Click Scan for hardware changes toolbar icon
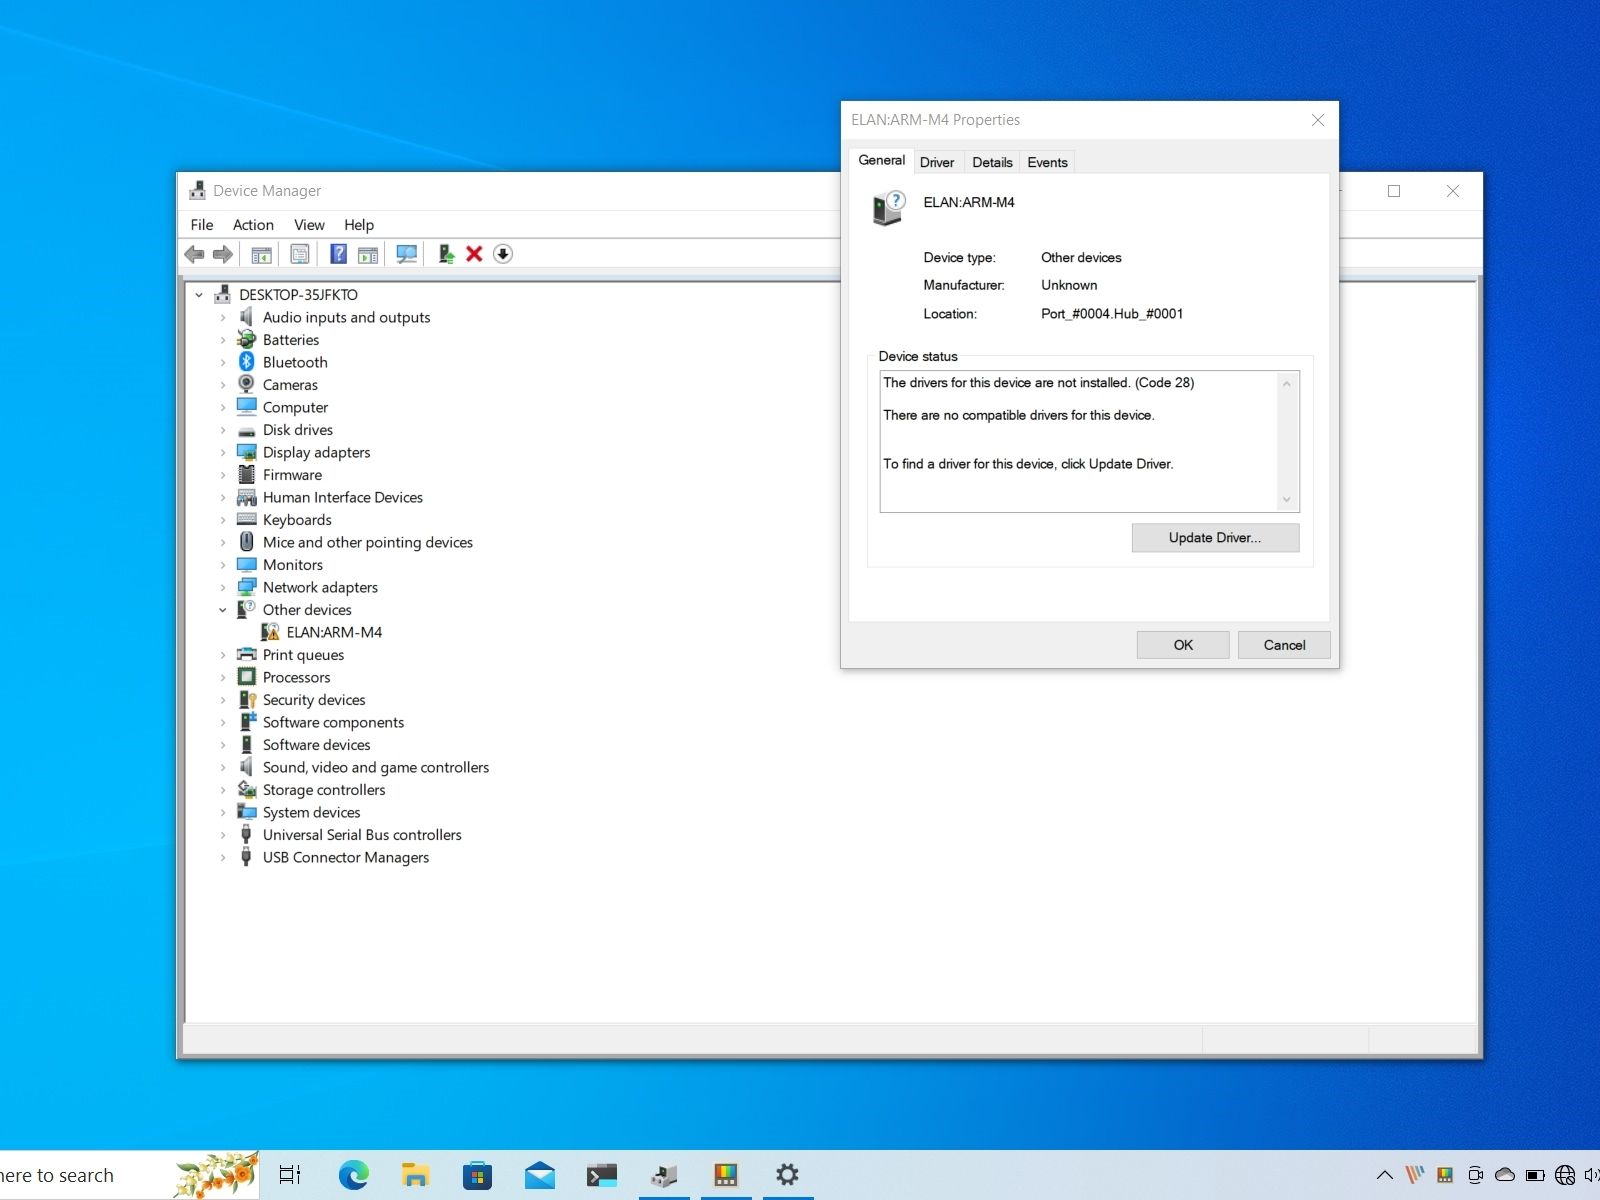This screenshot has width=1600, height=1200. (406, 254)
